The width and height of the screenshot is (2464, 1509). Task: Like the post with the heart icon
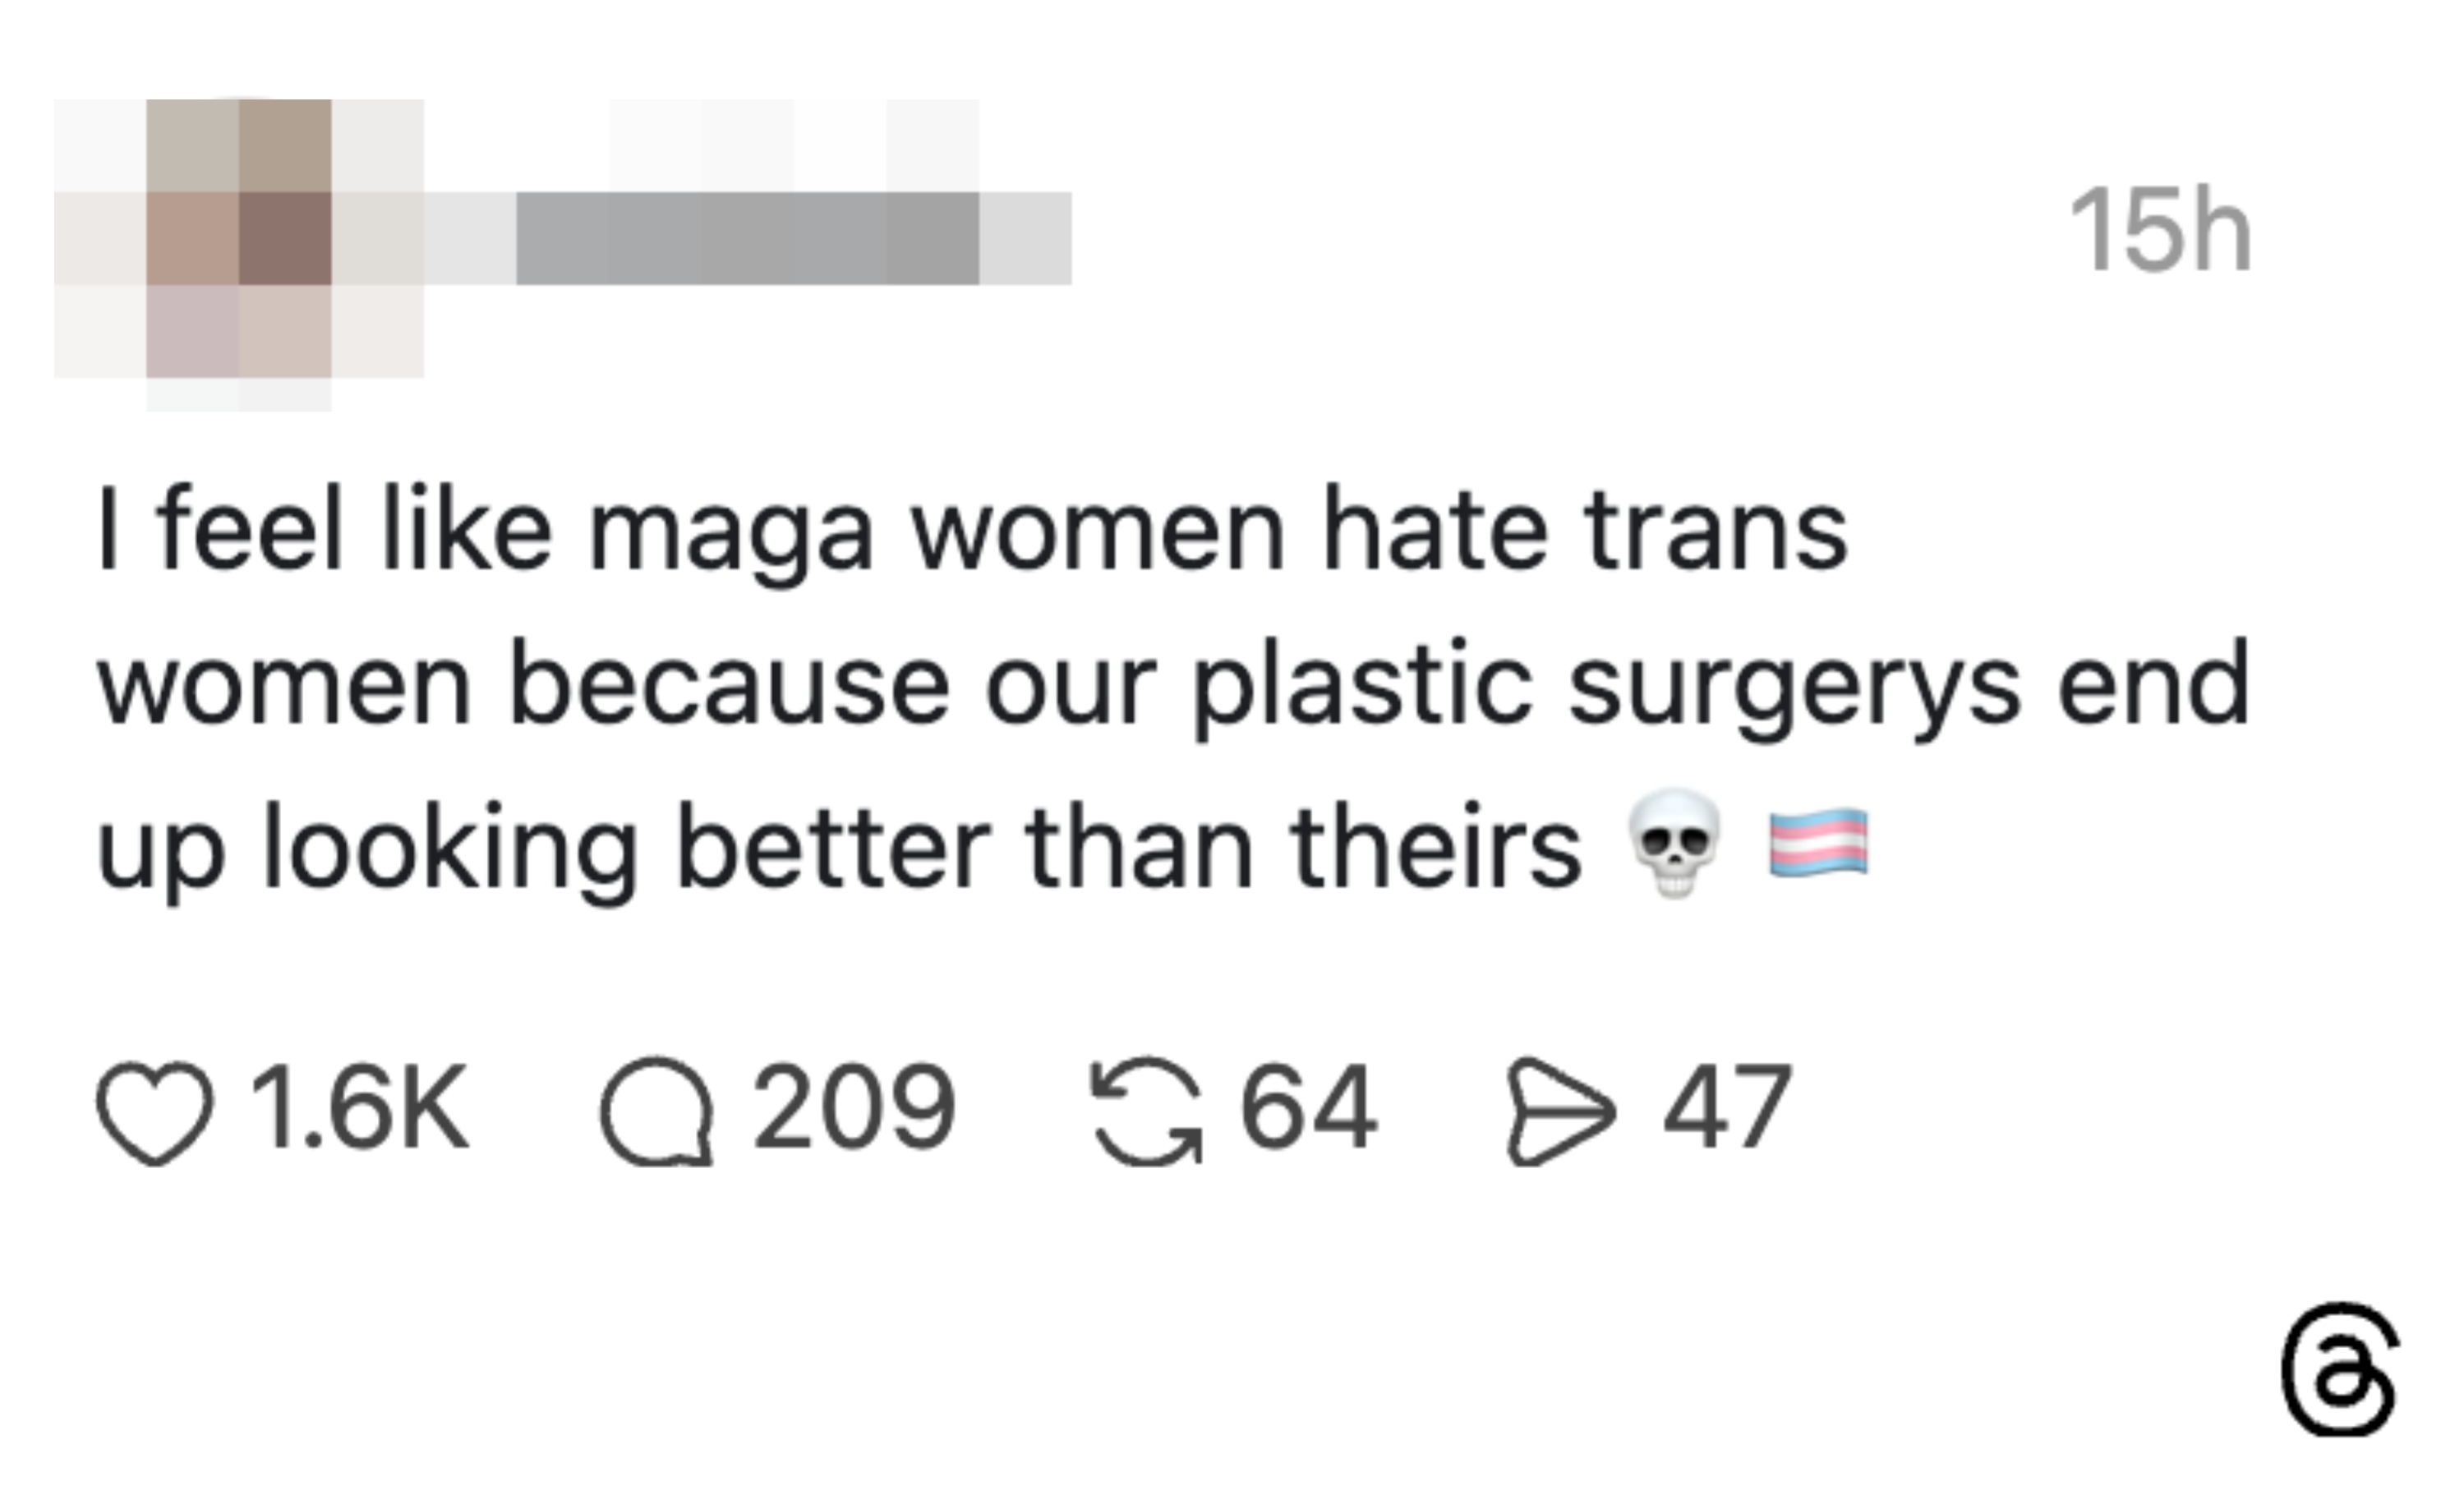155,1110
